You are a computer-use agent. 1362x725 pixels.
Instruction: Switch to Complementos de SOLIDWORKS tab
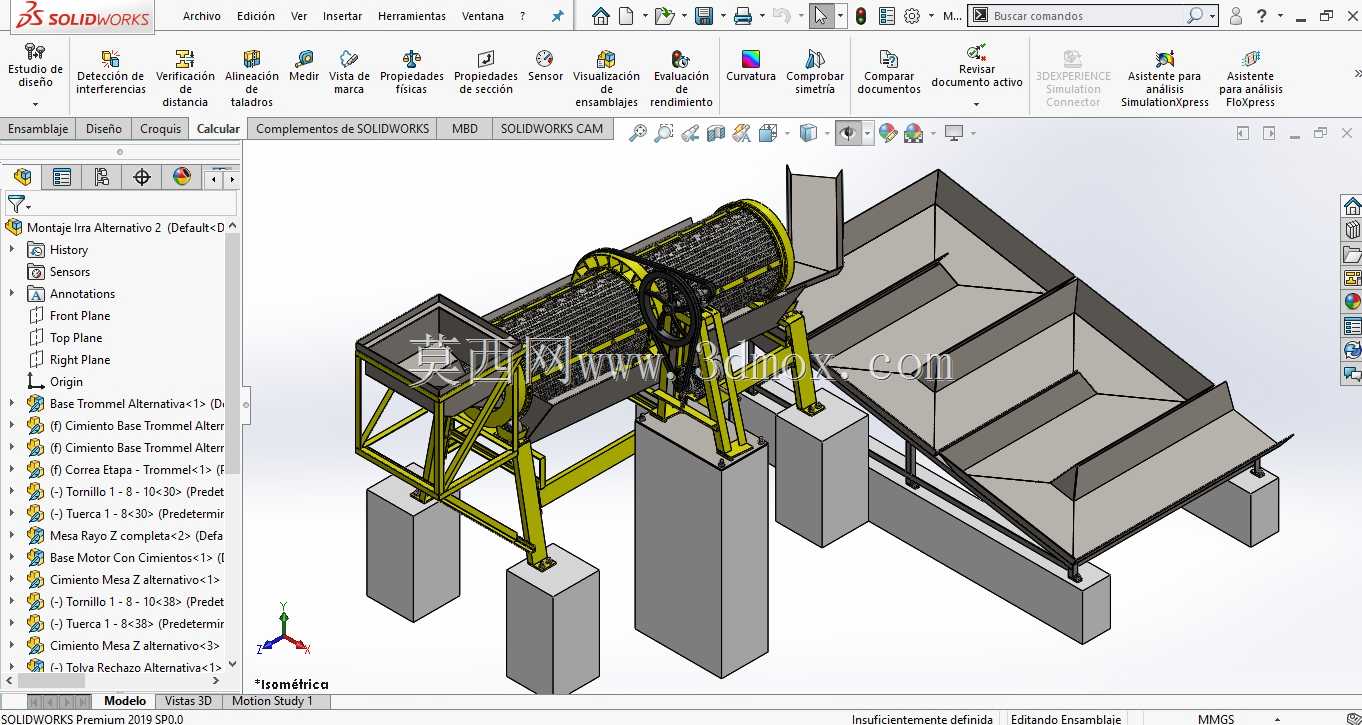(343, 129)
